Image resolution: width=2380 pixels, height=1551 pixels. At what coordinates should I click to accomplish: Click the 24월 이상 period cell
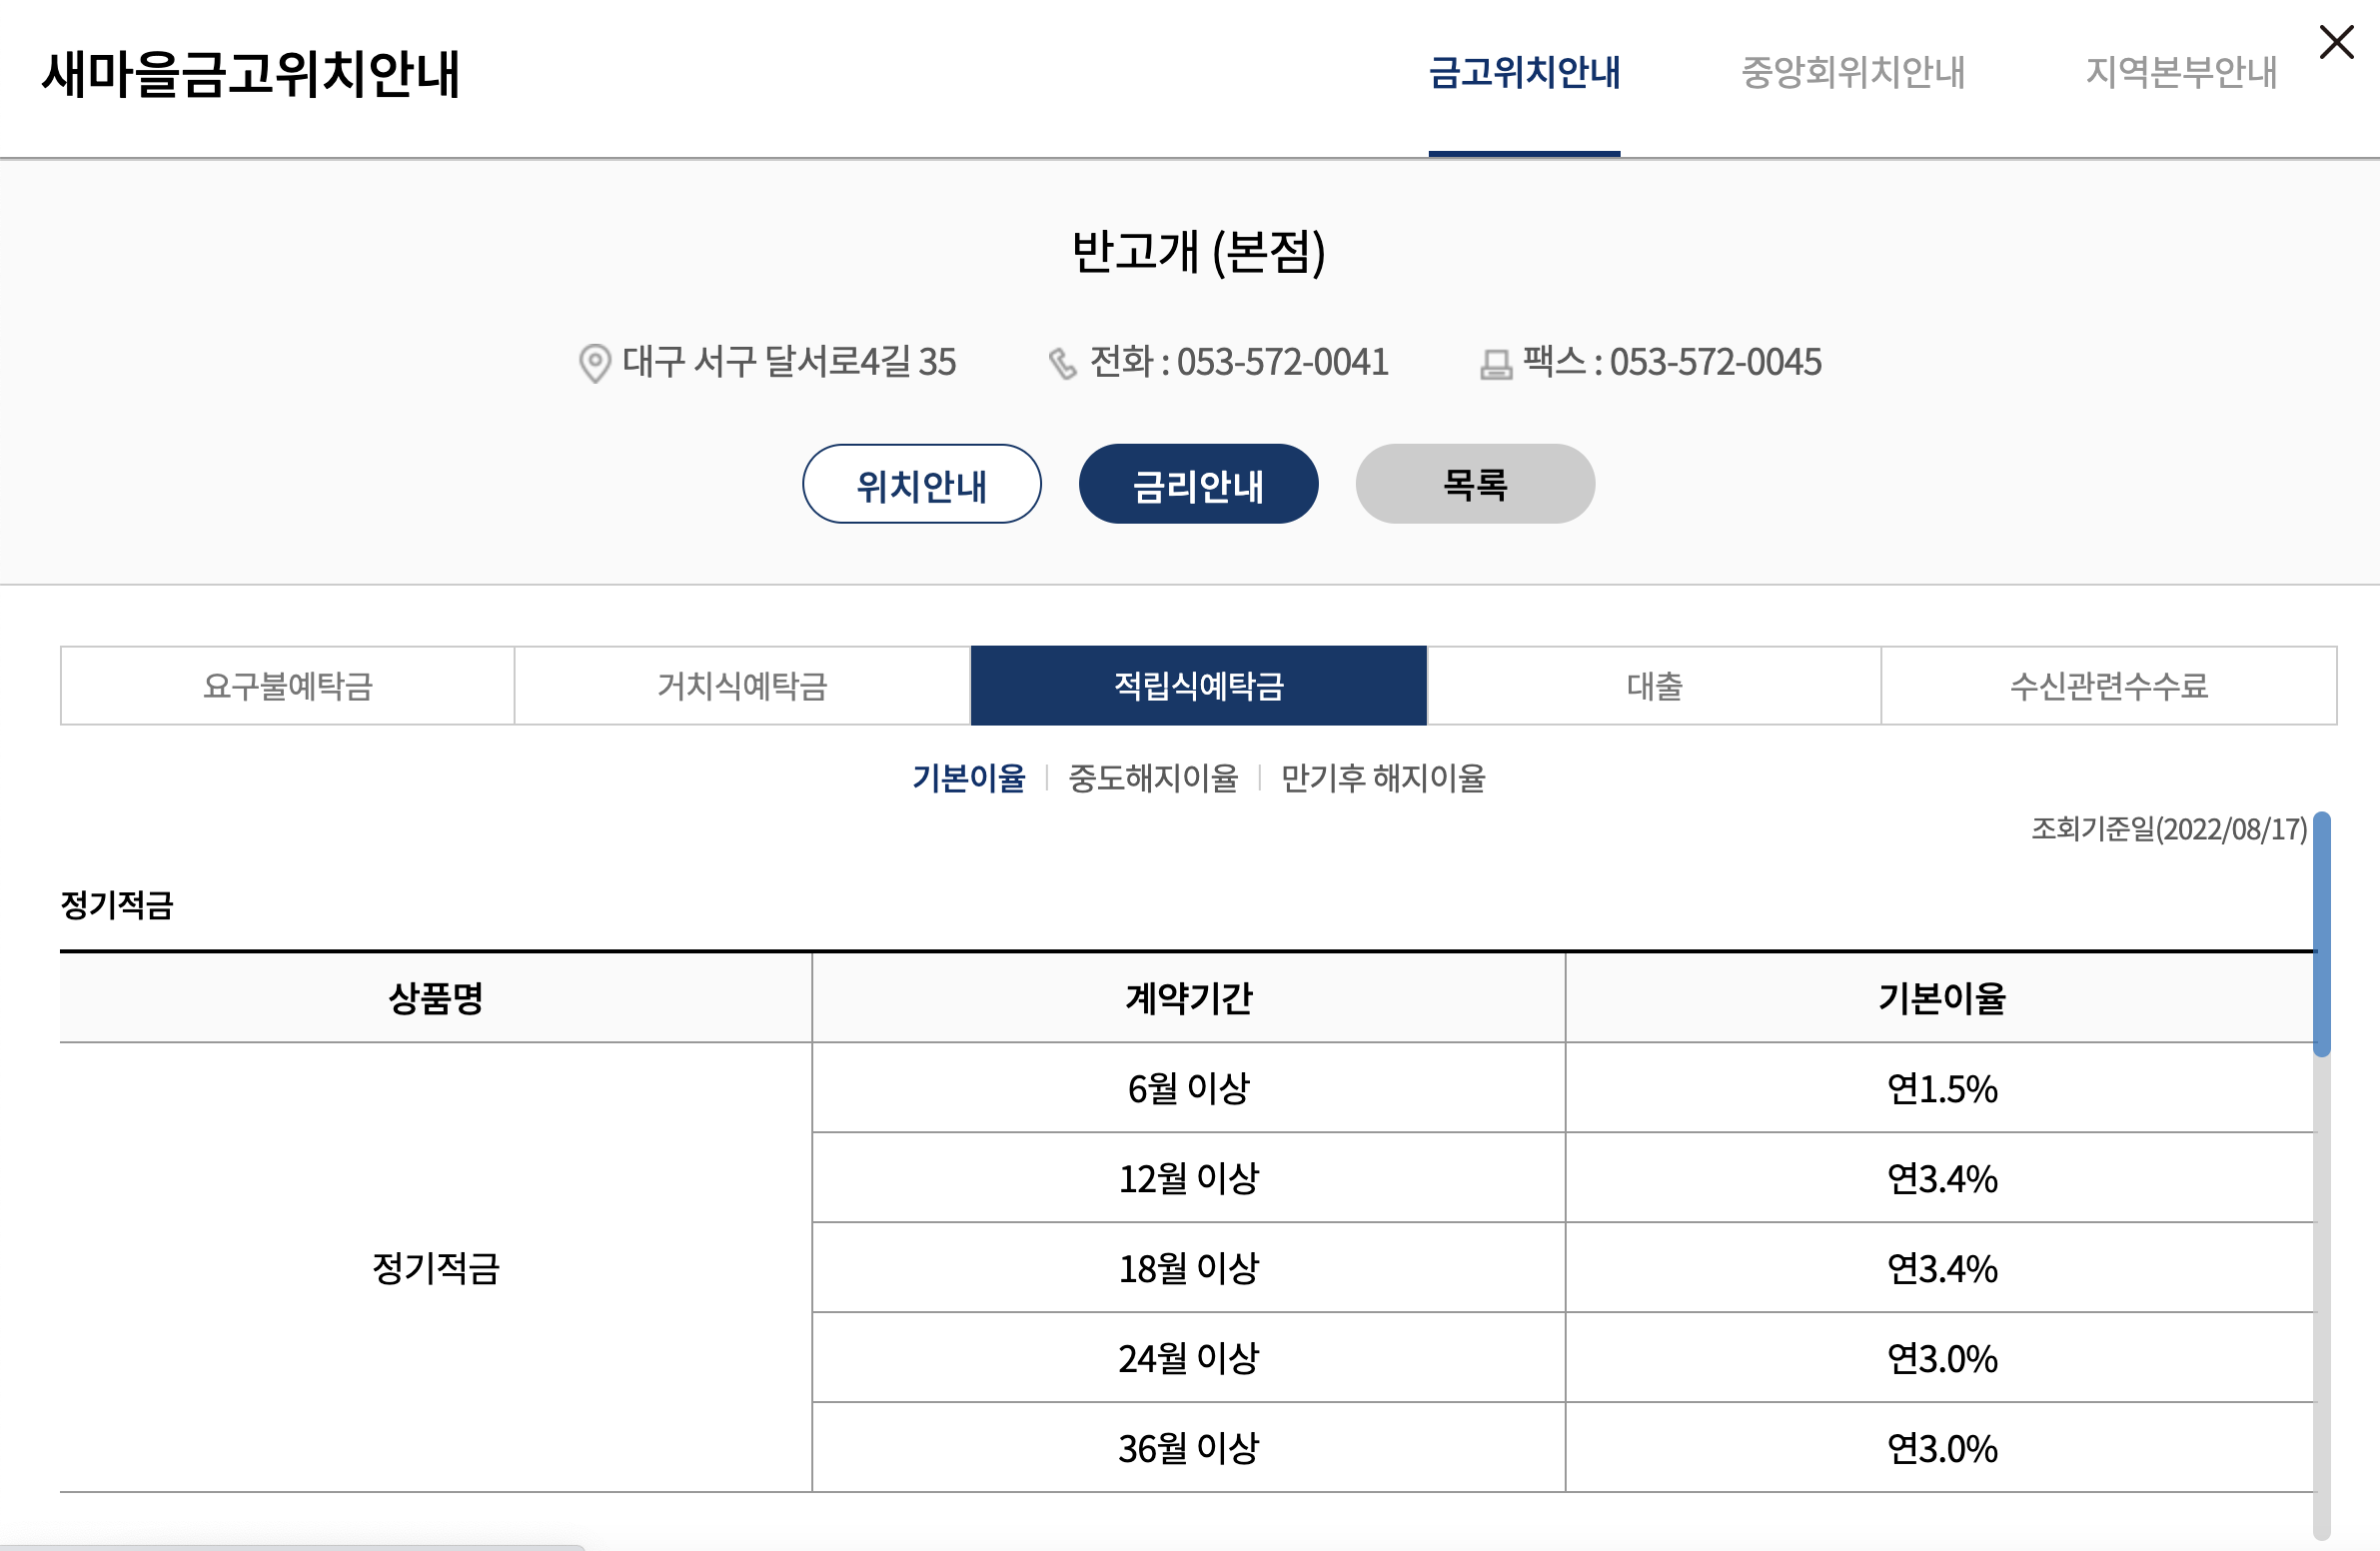[1188, 1358]
